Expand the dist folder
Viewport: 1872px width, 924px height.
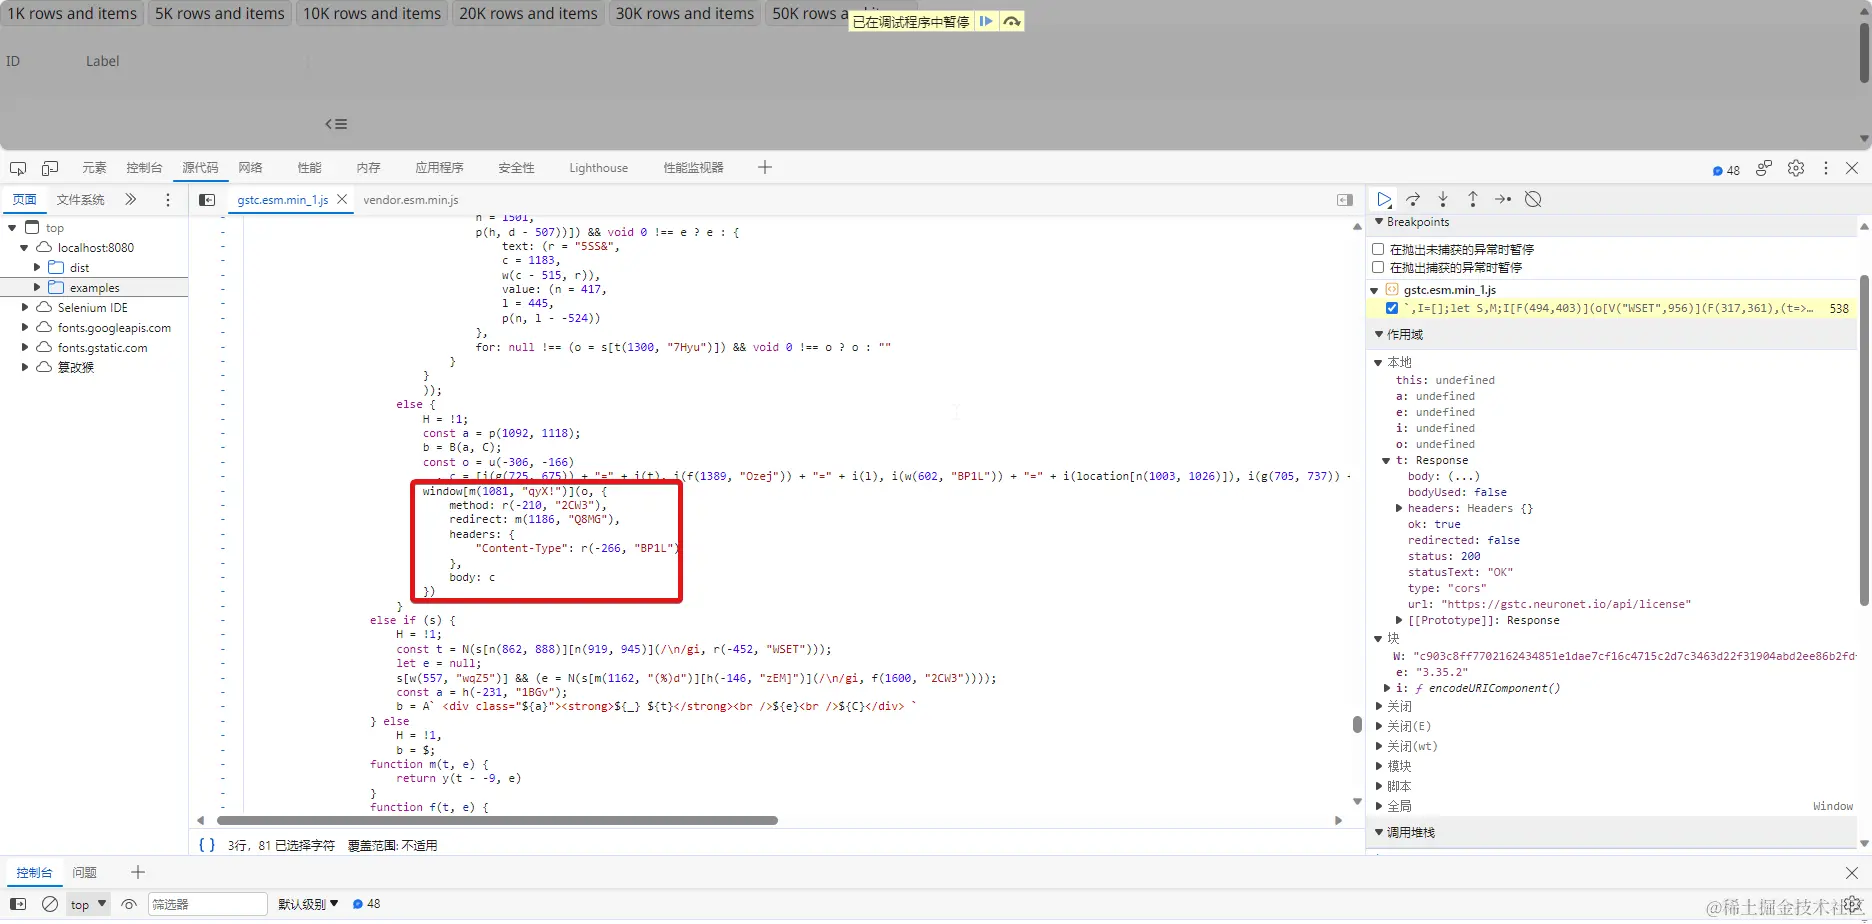click(x=37, y=267)
